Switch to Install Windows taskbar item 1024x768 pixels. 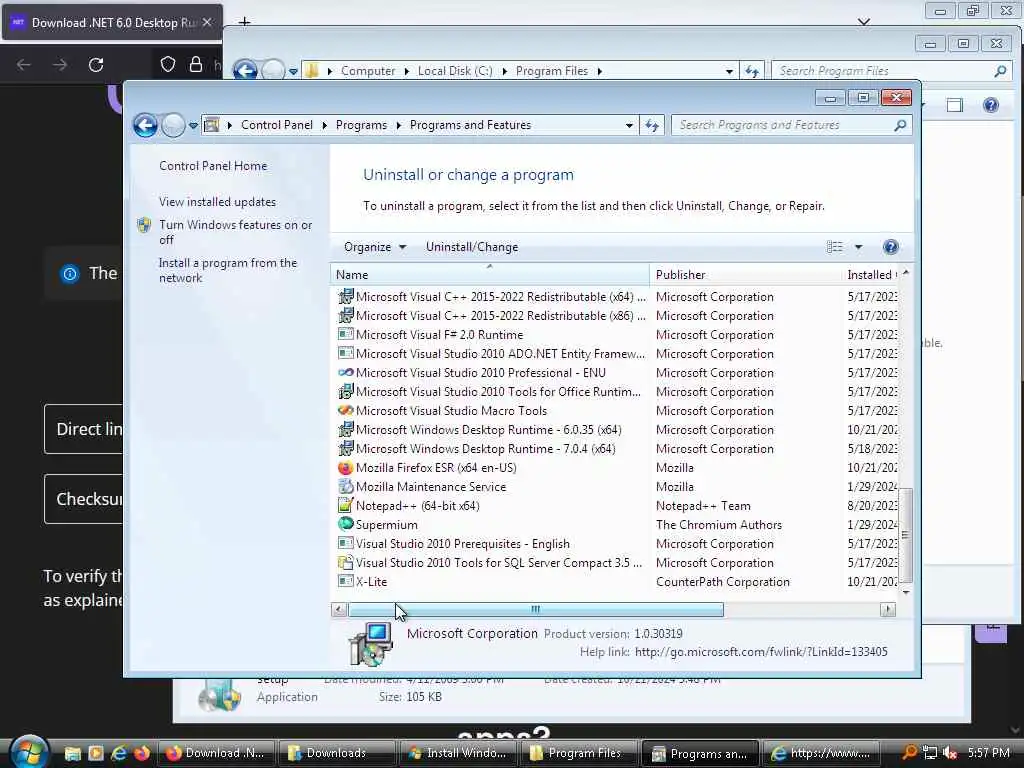click(x=458, y=753)
